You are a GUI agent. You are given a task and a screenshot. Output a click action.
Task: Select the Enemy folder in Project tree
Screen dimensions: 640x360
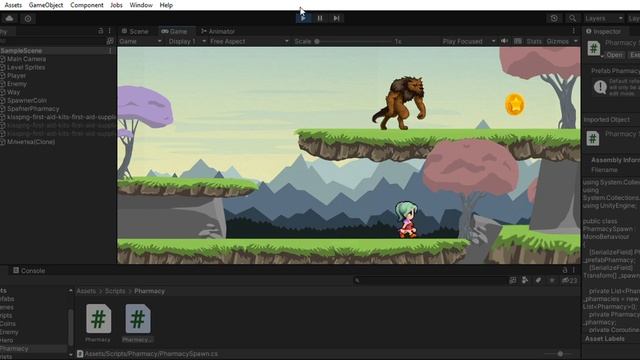tap(8, 332)
